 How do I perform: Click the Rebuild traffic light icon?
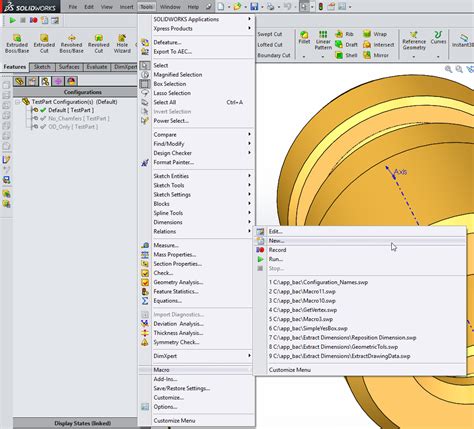321,7
